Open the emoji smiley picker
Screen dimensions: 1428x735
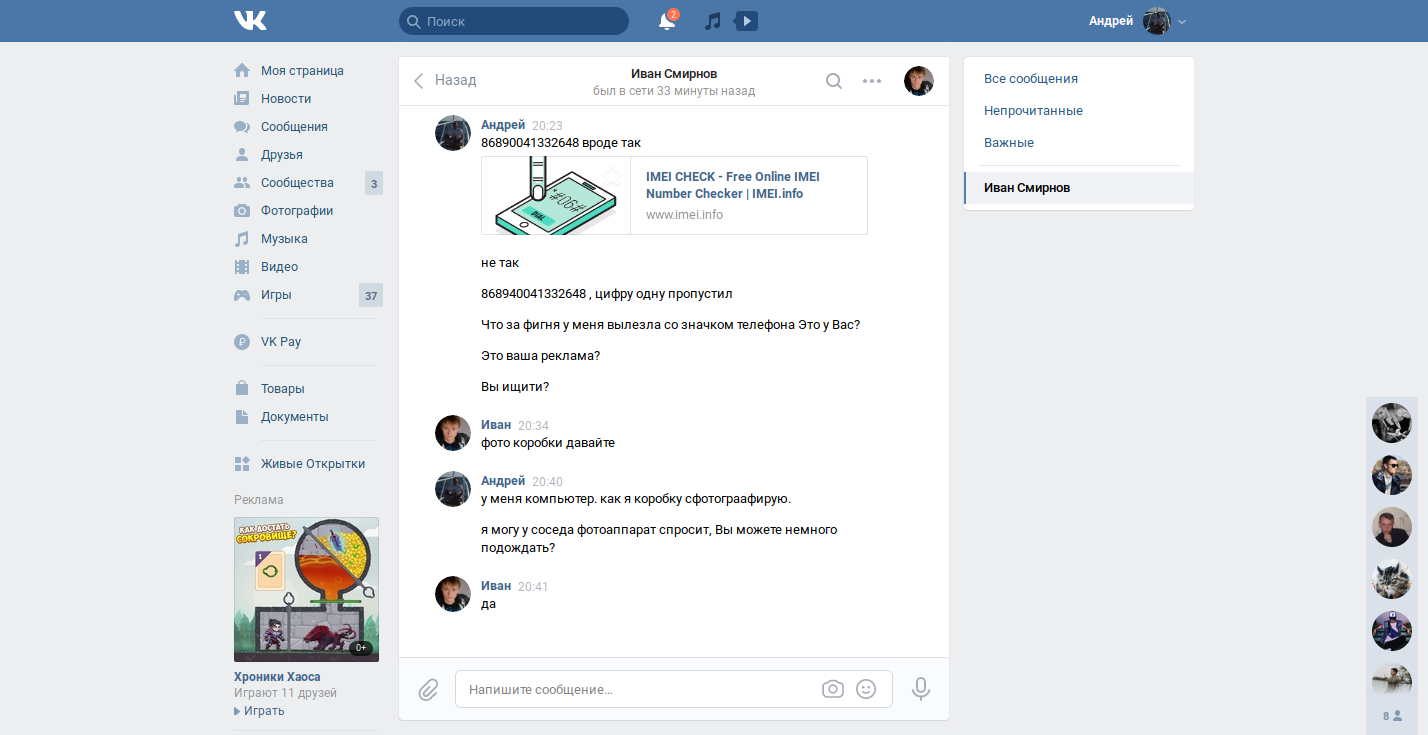click(x=866, y=689)
